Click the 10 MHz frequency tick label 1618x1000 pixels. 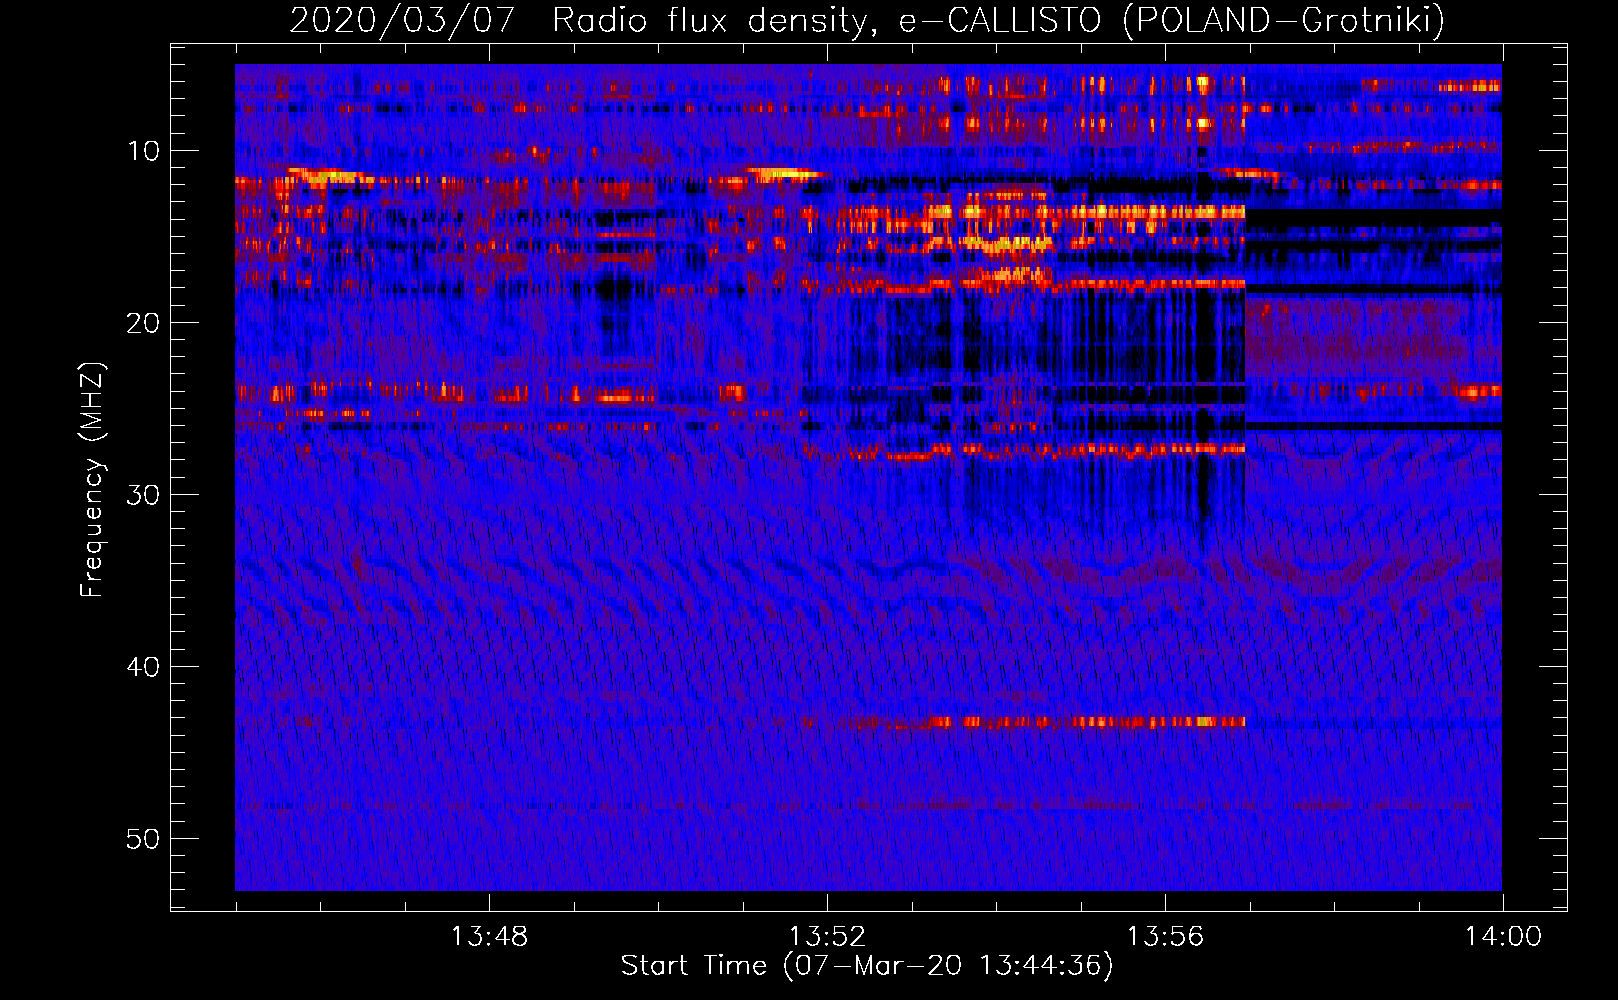tap(143, 151)
